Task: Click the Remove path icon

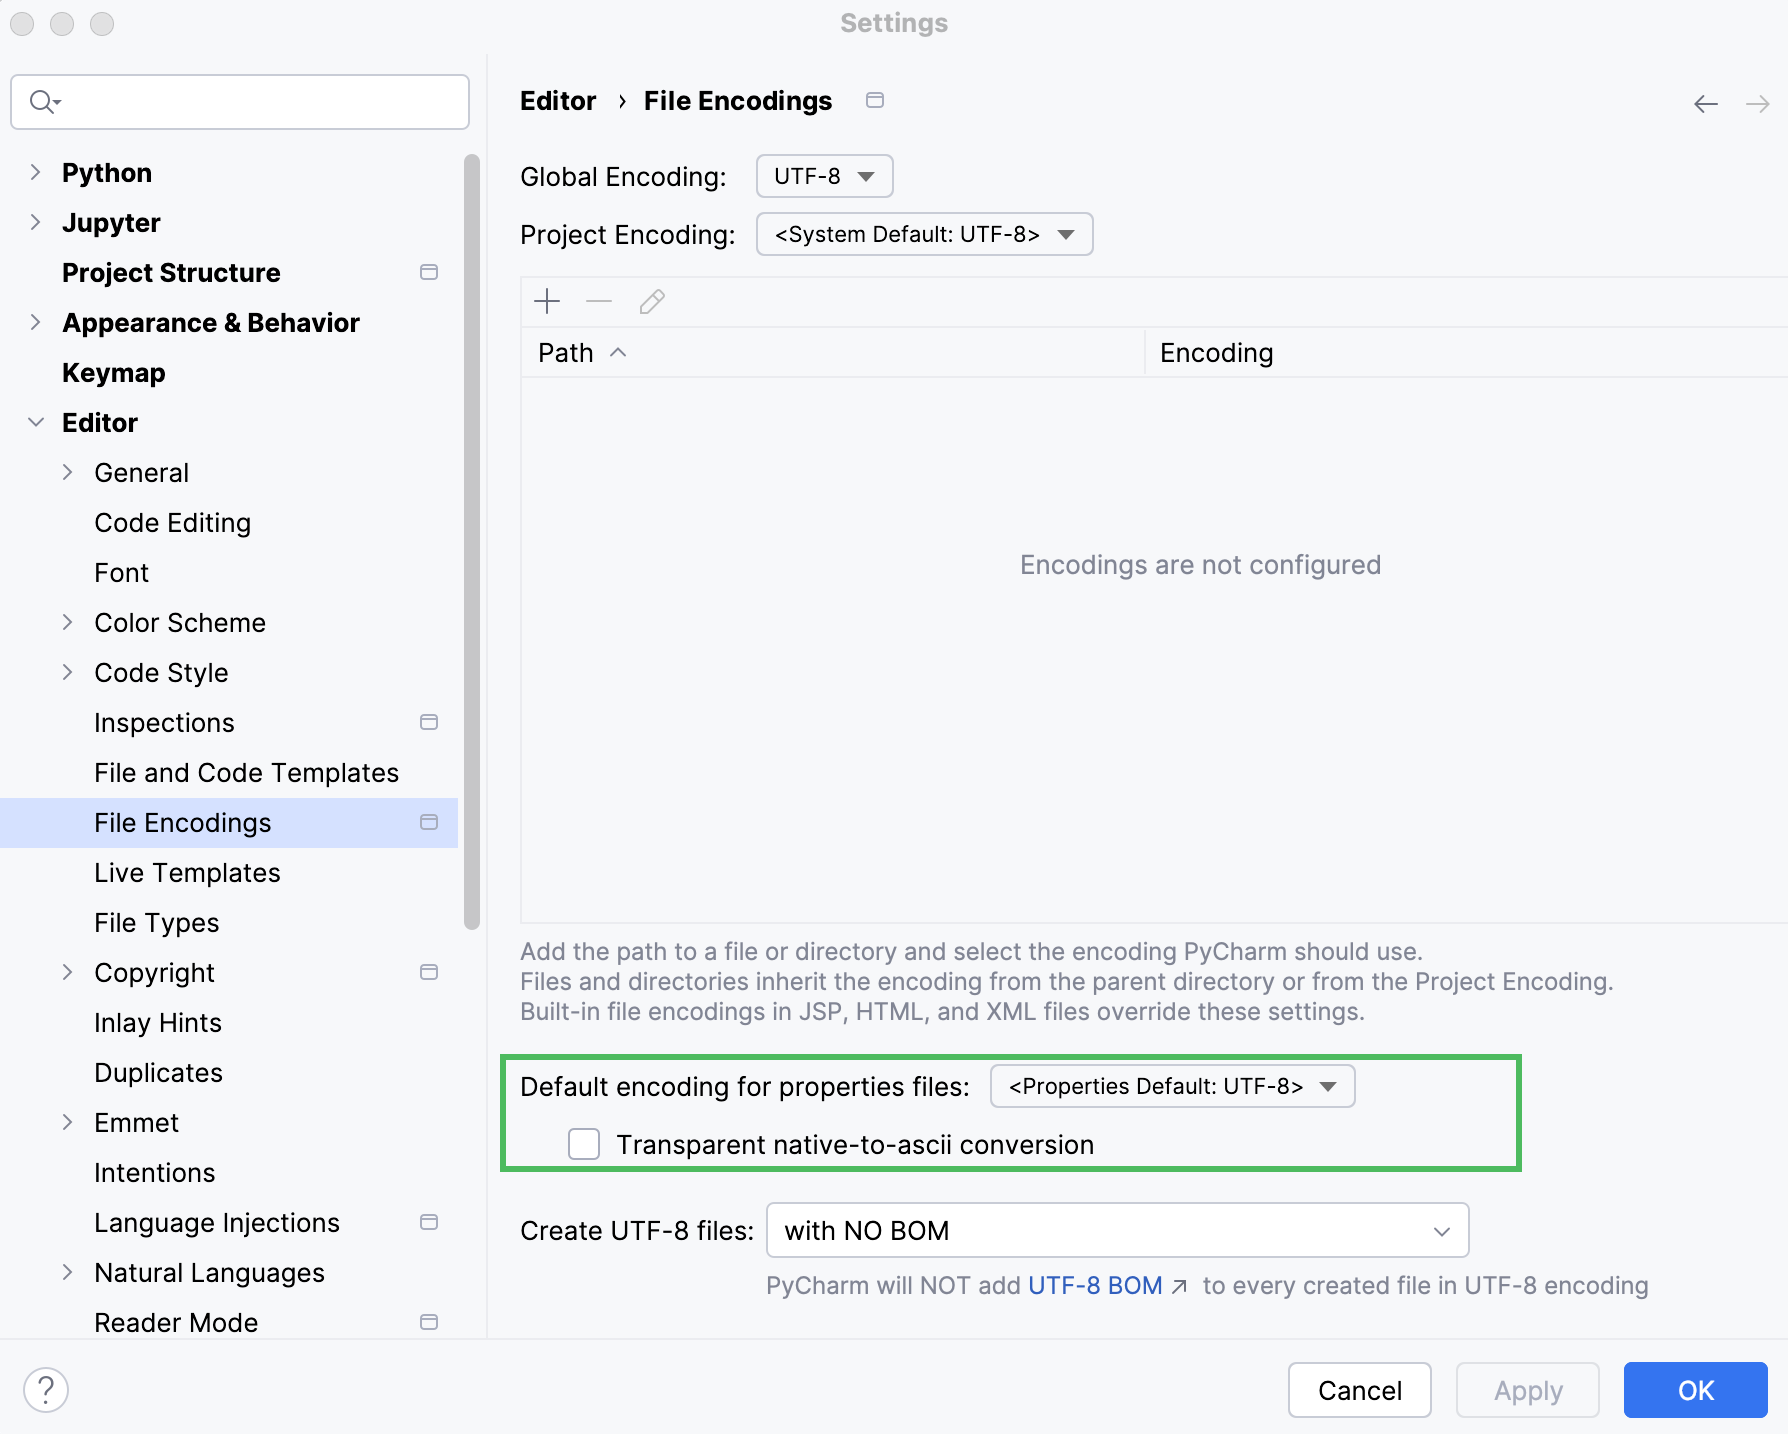Action: 599,301
